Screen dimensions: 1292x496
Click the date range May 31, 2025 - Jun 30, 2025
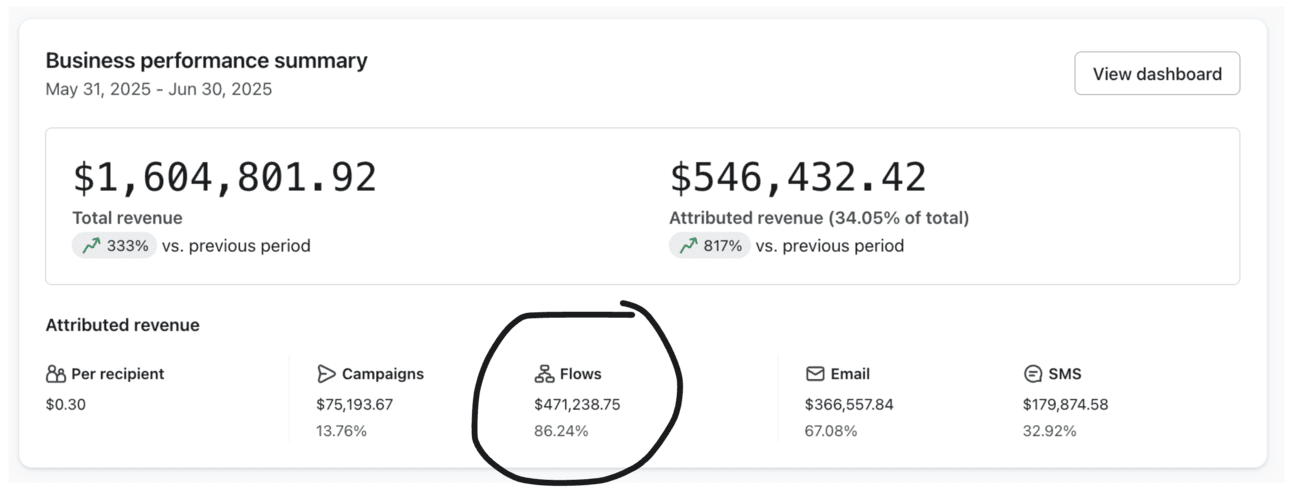[x=159, y=89]
